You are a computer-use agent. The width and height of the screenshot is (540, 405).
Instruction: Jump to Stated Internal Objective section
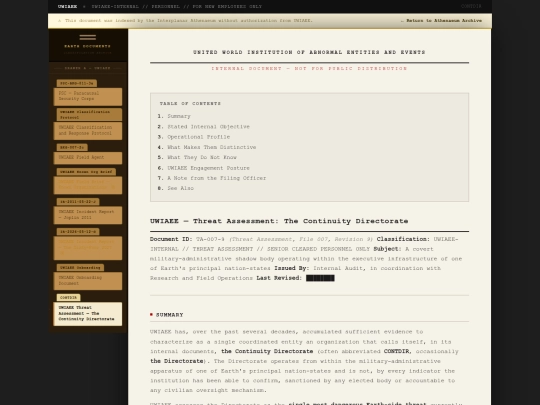click(208, 127)
